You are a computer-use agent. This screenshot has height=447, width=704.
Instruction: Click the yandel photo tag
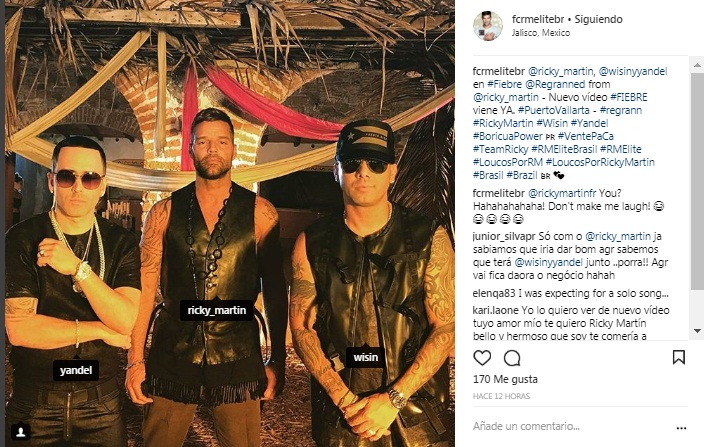tap(76, 369)
